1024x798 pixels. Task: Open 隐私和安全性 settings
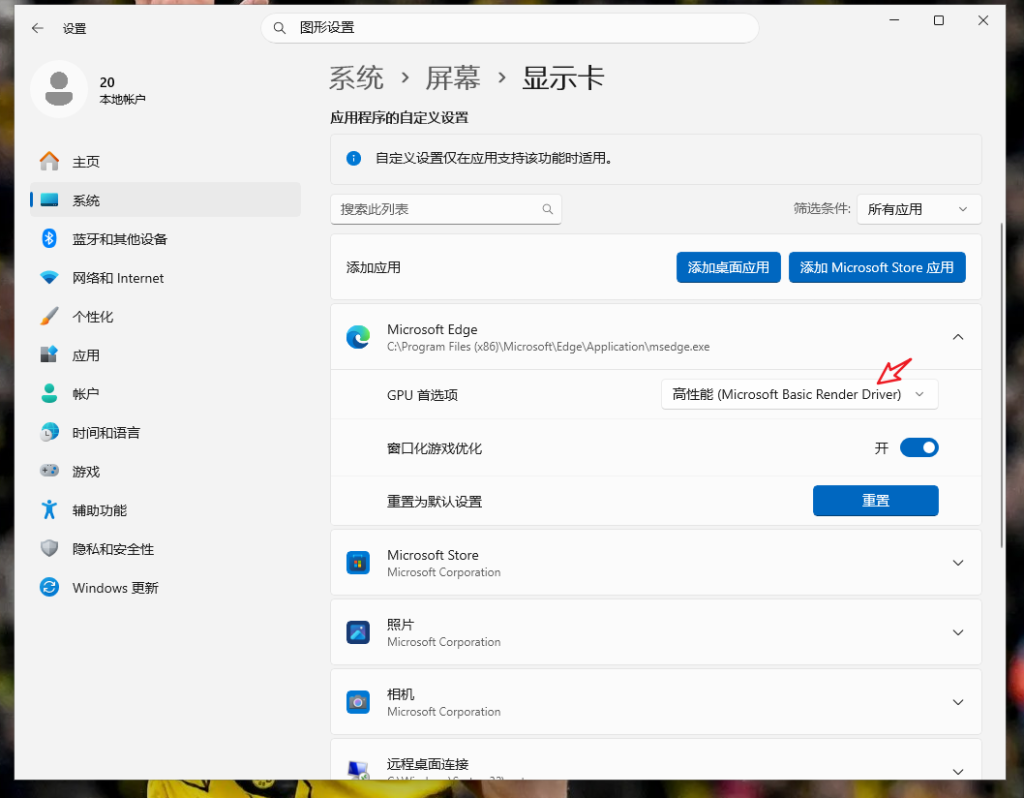coord(165,549)
